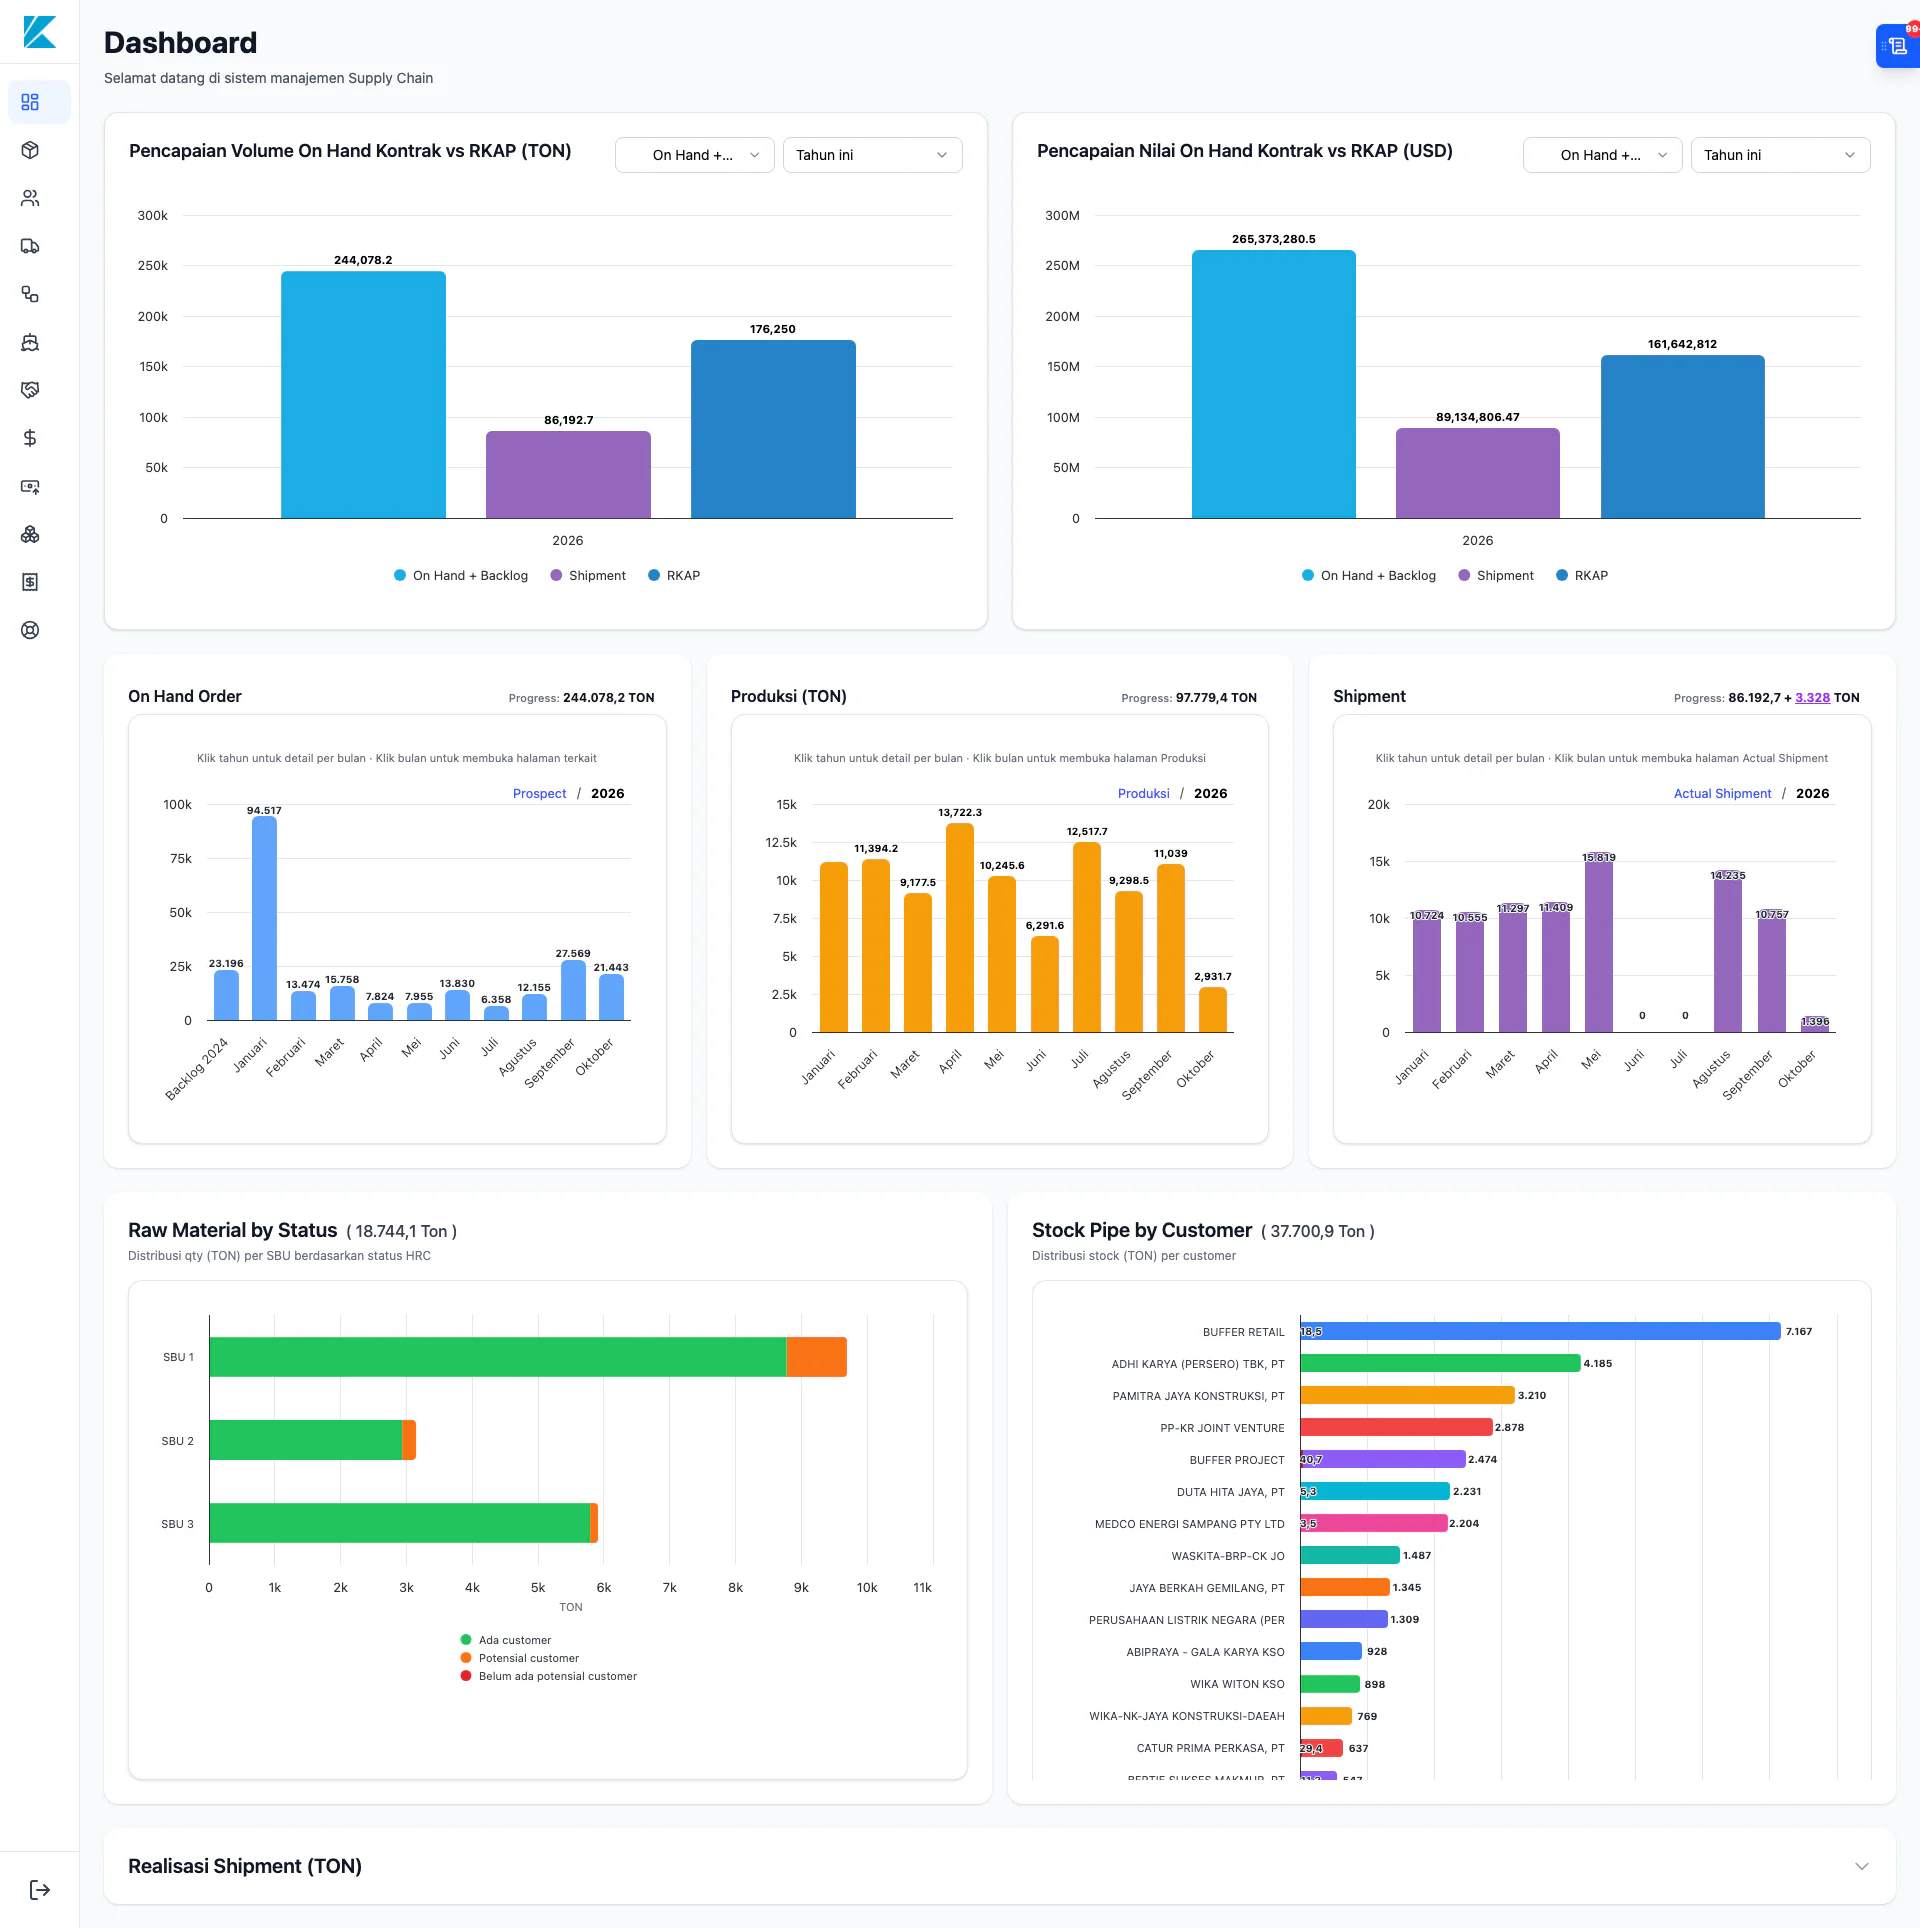This screenshot has height=1928, width=1920.
Task: Click the logout icon at sidebar bottom
Action: coord(40,1889)
